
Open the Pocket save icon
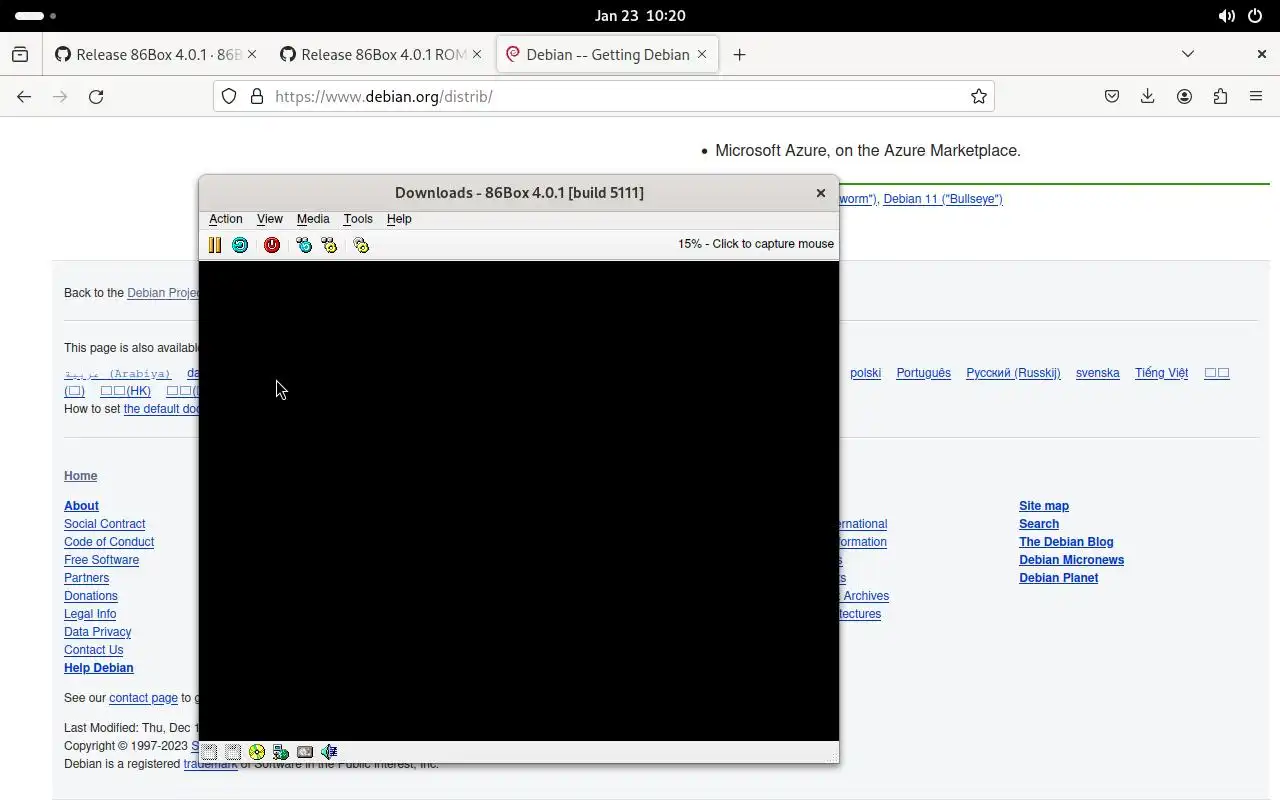coord(1112,96)
